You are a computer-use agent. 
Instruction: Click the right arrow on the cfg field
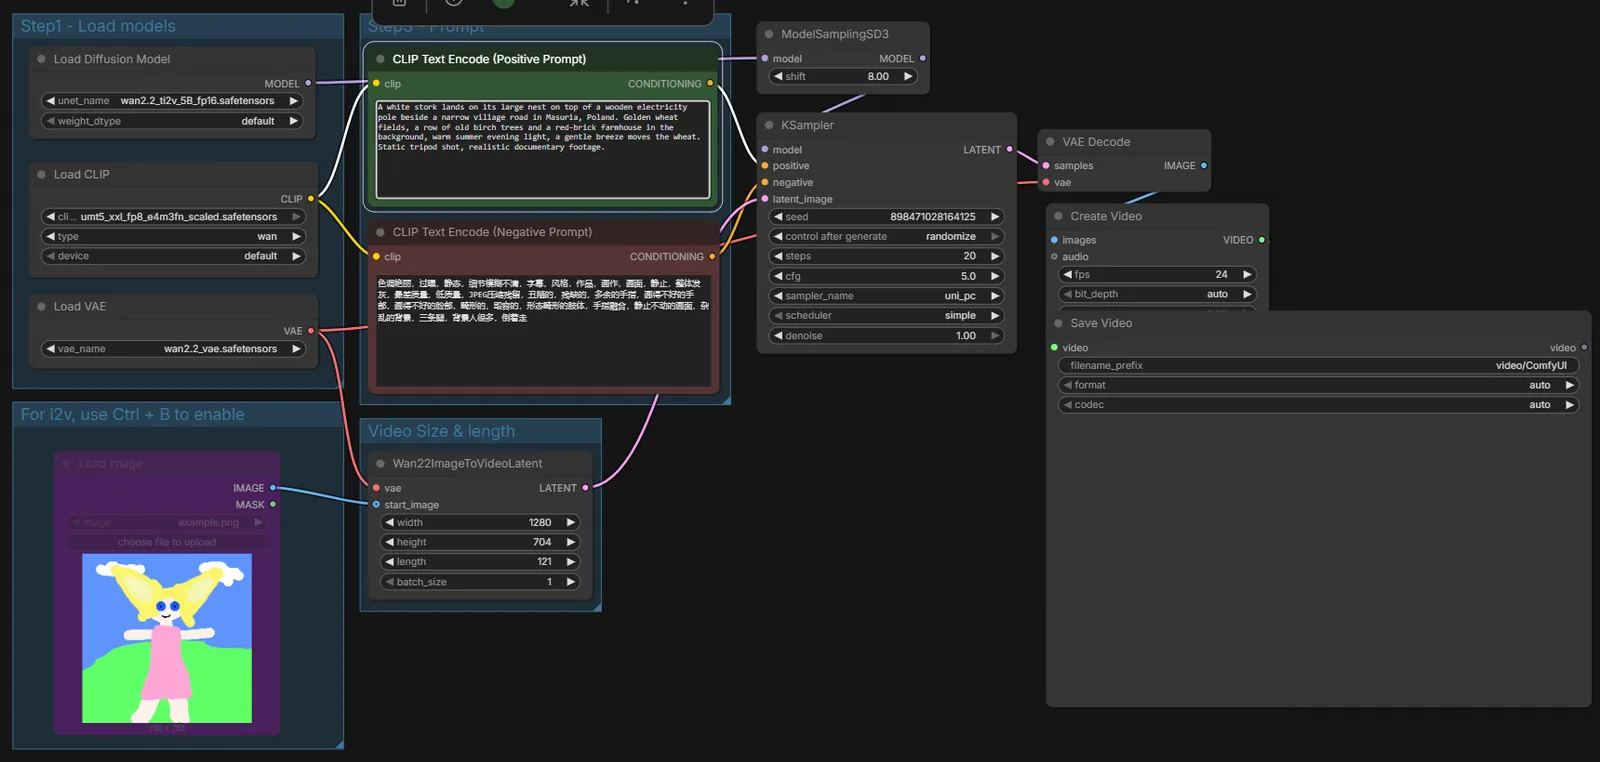pyautogui.click(x=995, y=276)
